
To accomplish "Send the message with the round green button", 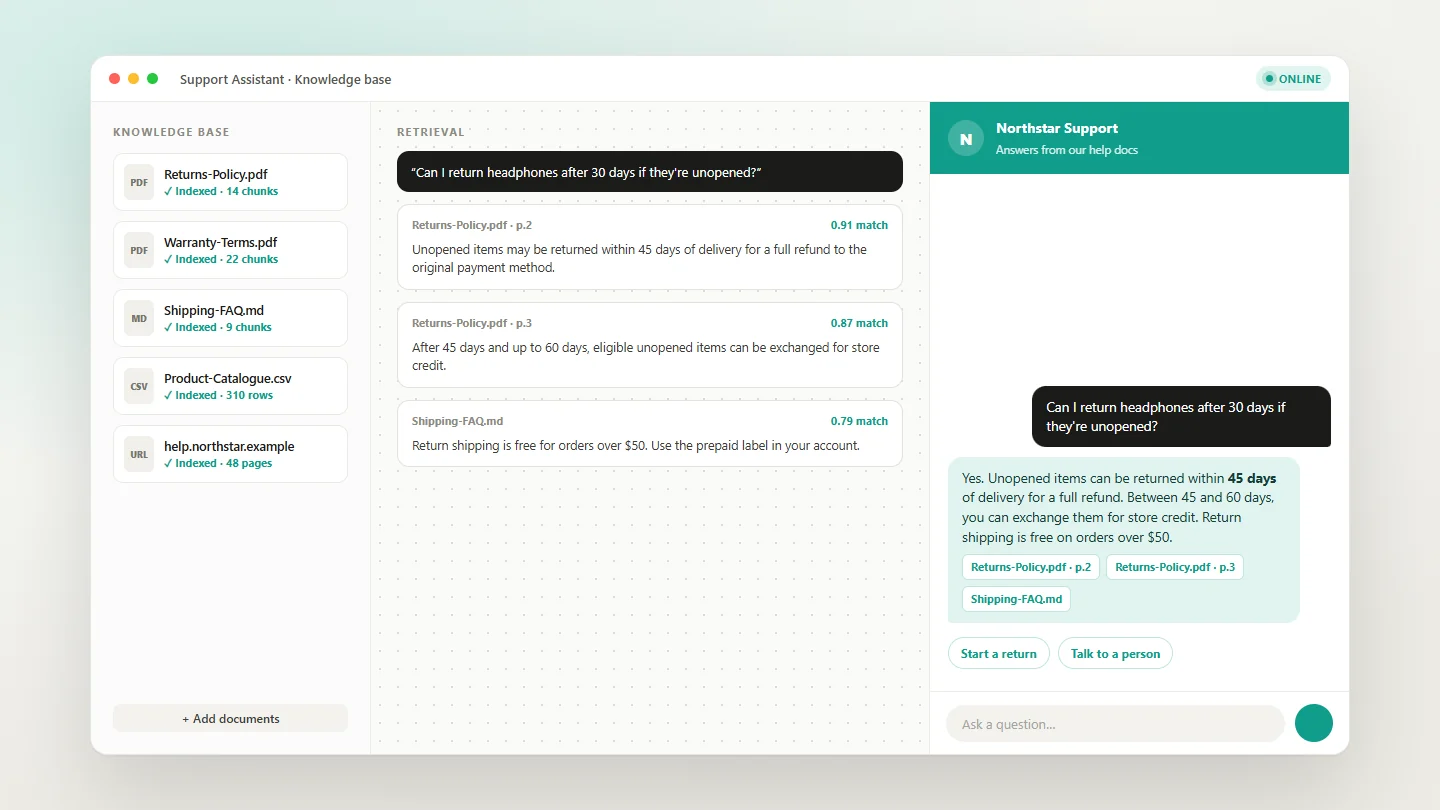I will 1314,723.
